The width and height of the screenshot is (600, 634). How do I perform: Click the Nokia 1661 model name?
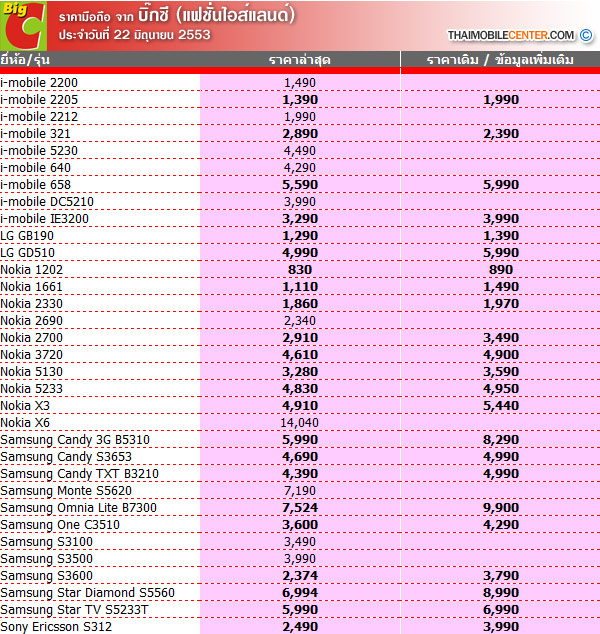click(x=32, y=287)
